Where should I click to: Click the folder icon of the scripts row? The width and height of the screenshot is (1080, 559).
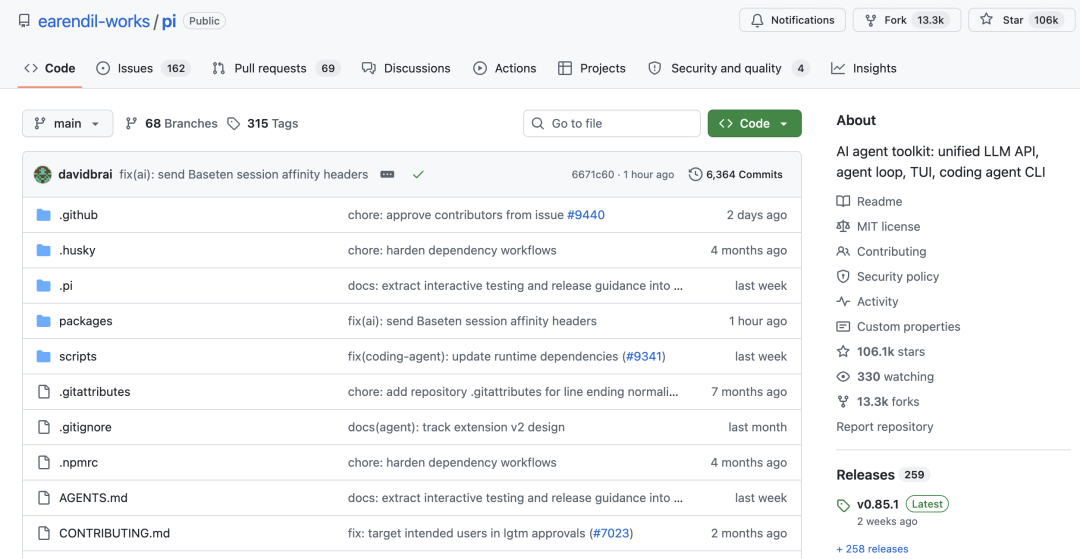(x=43, y=357)
